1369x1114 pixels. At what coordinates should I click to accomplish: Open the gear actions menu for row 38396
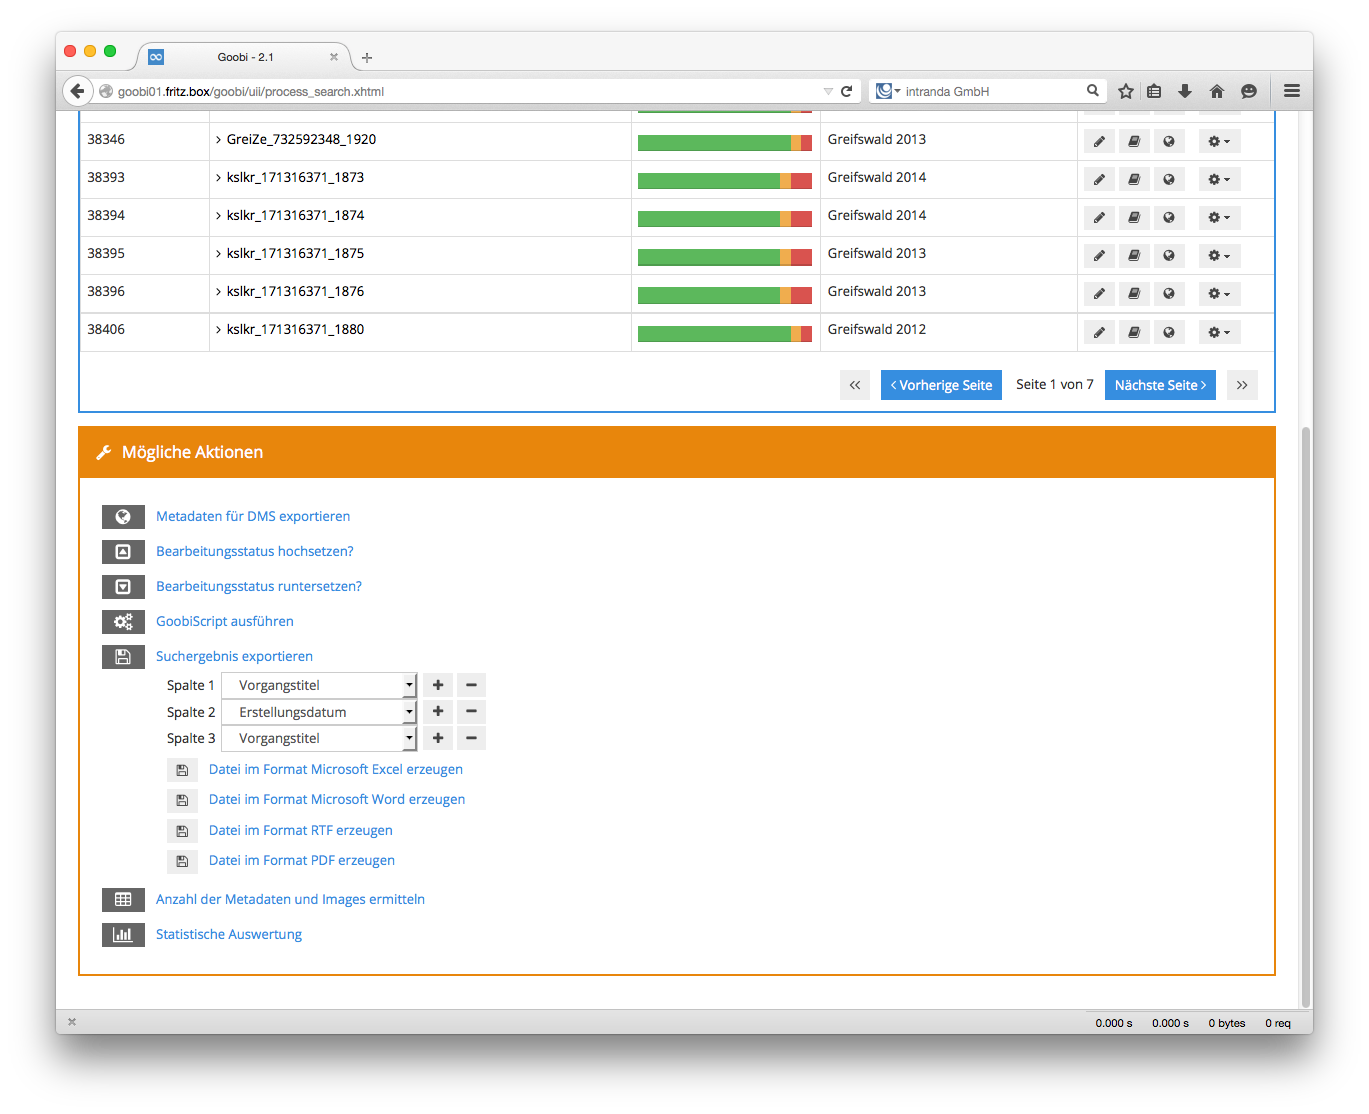coord(1219,293)
